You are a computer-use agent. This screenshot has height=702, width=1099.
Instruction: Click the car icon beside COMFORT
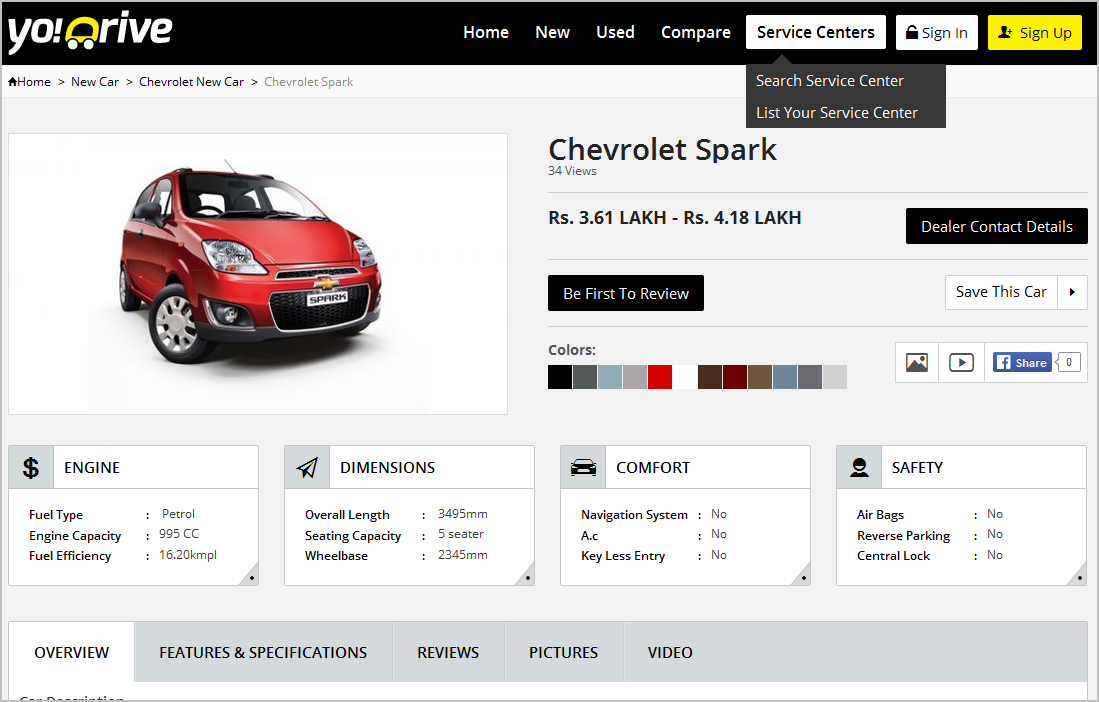pyautogui.click(x=583, y=467)
